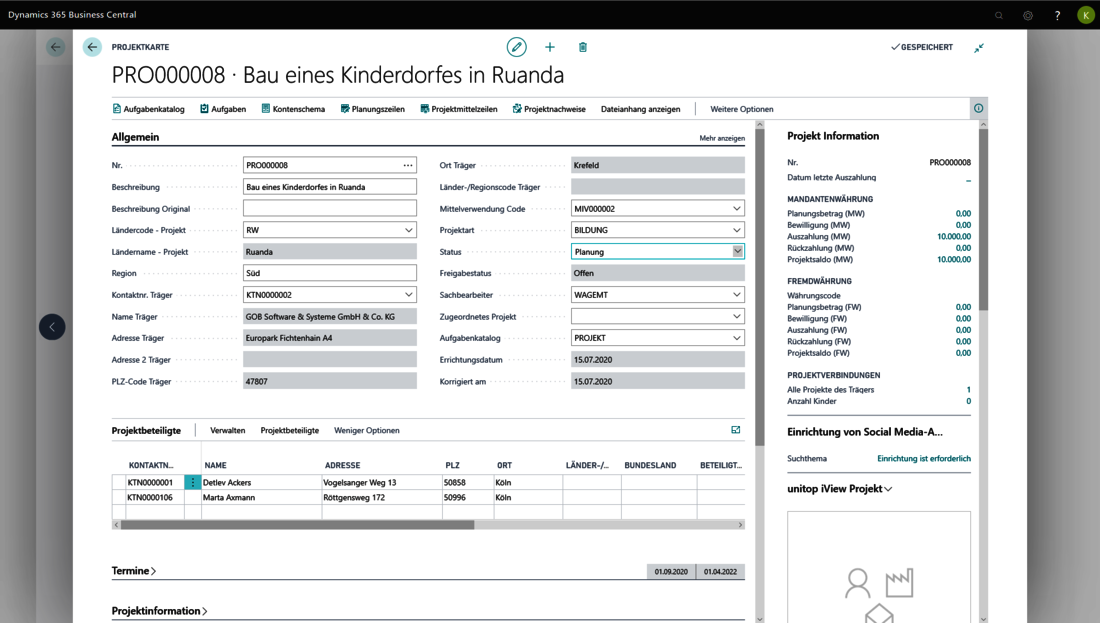1100x623 pixels.
Task: Open the user avatar K menu
Action: [x=1085, y=15]
